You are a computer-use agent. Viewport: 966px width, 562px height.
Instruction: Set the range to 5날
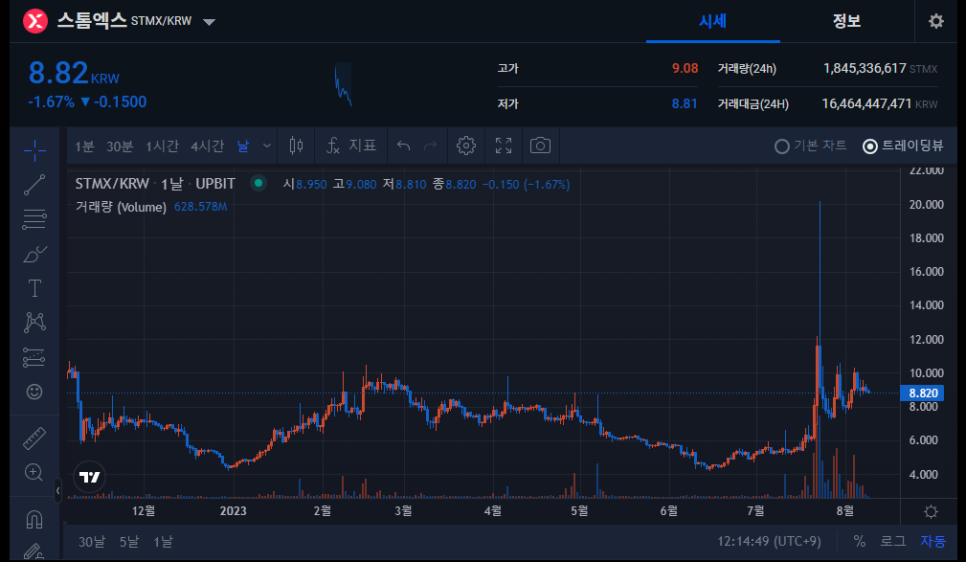pos(129,542)
